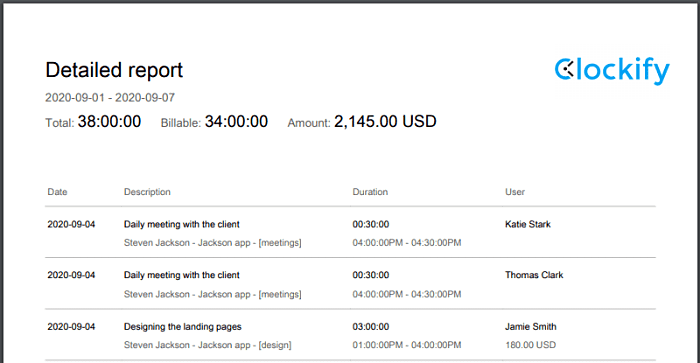Image resolution: width=700 pixels, height=363 pixels.
Task: Select the date in Katie Stark's row
Action: point(71,224)
